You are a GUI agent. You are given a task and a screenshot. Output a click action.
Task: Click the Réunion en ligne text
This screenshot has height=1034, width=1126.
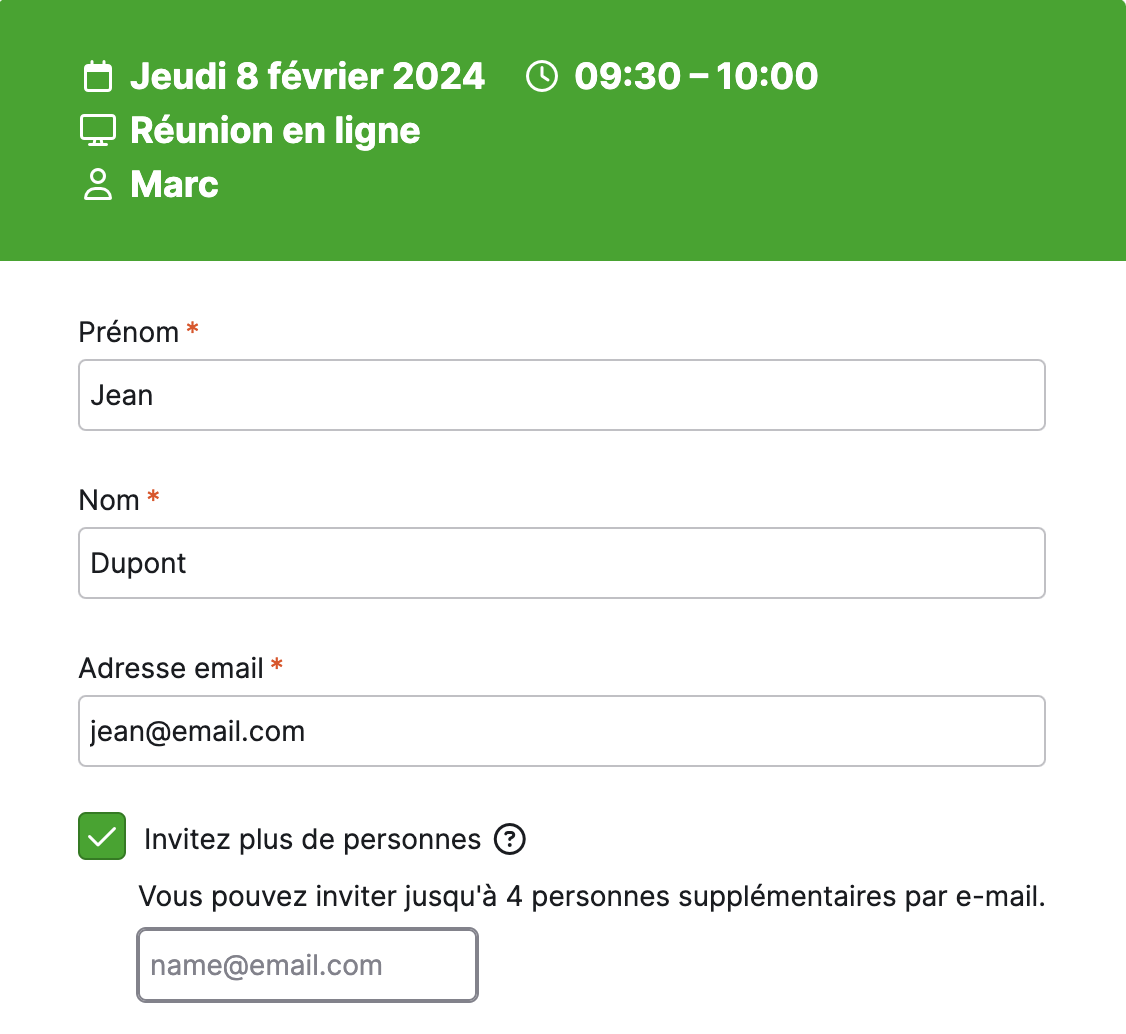coord(275,131)
